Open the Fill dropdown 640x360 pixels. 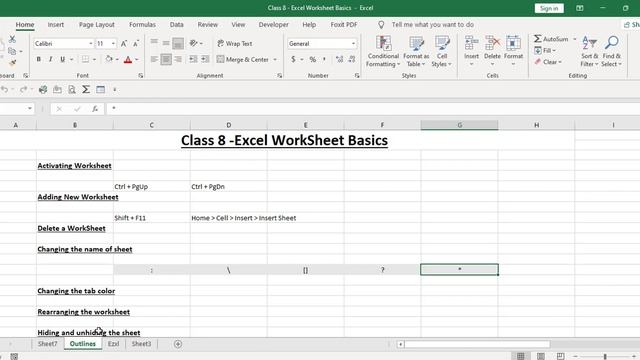[x=545, y=50]
